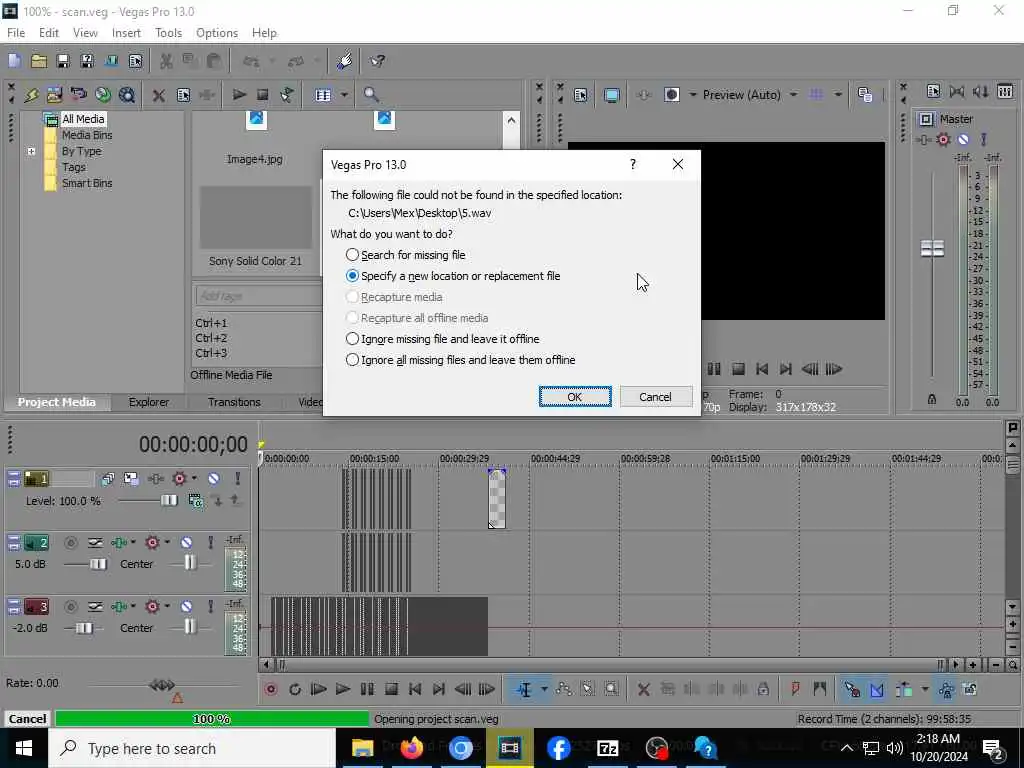Open the Overlays grid dropdown arrow
Image resolution: width=1024 pixels, height=768 pixels.
[x=838, y=95]
